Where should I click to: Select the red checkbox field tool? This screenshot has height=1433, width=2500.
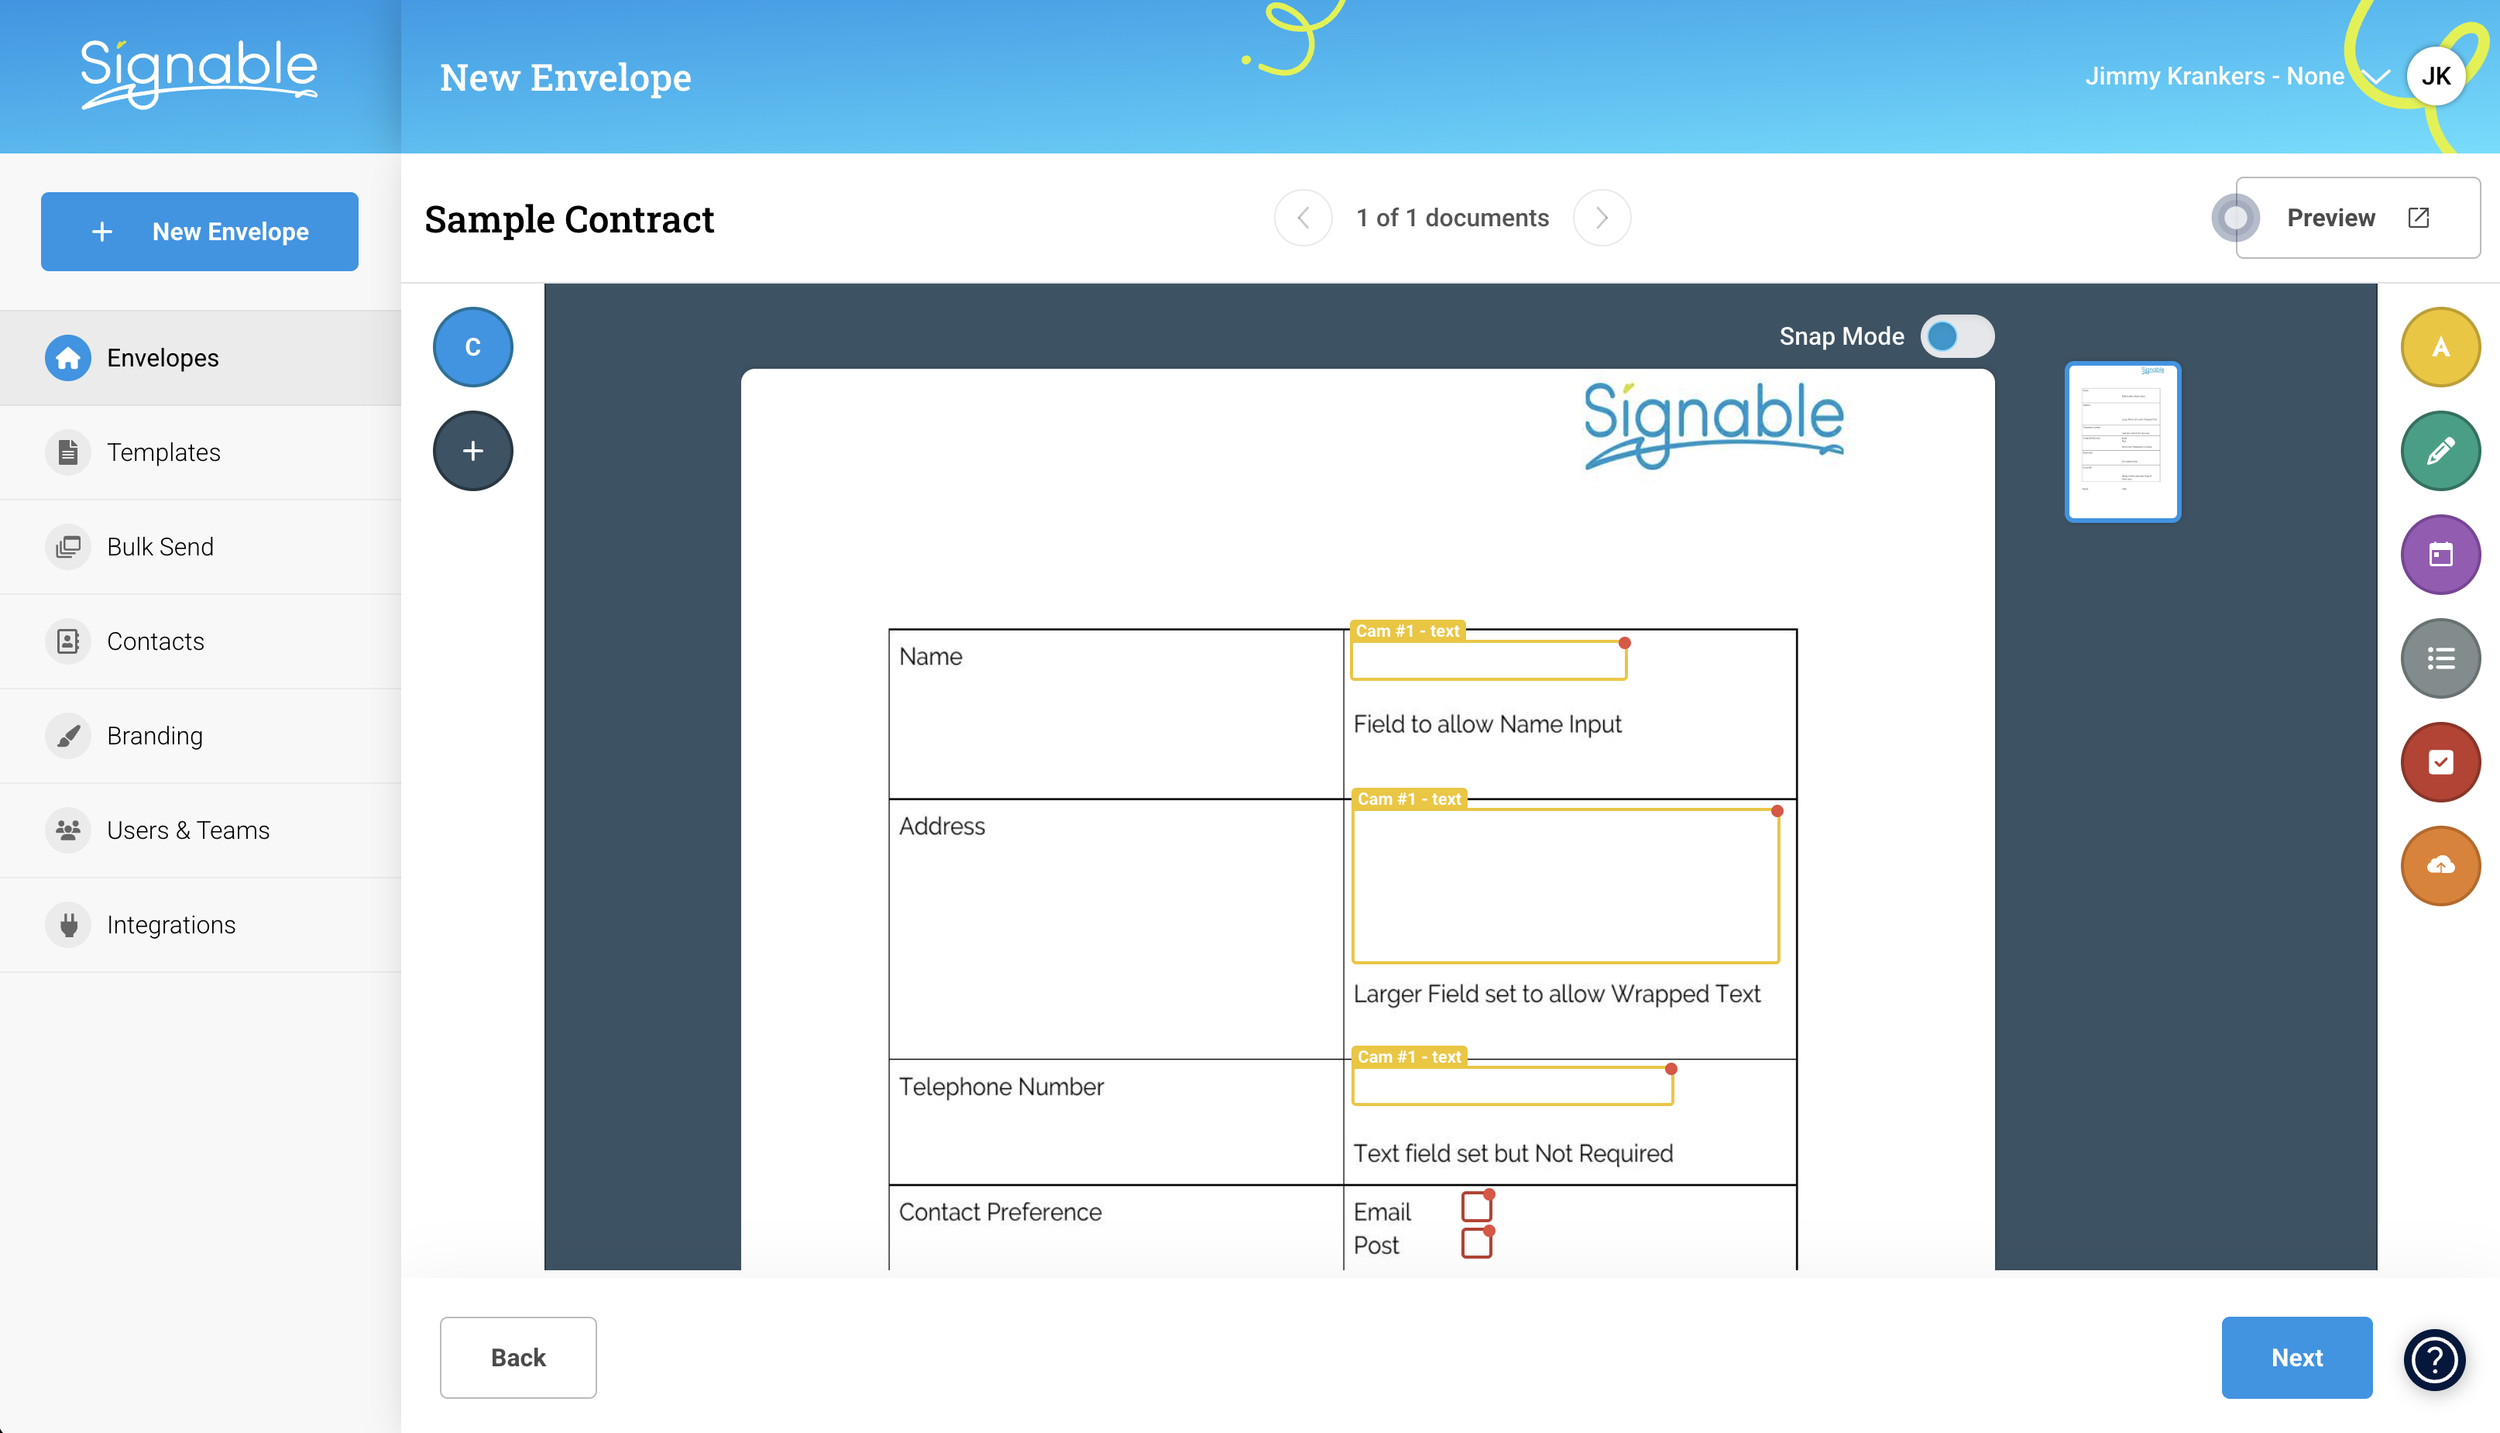(2440, 762)
